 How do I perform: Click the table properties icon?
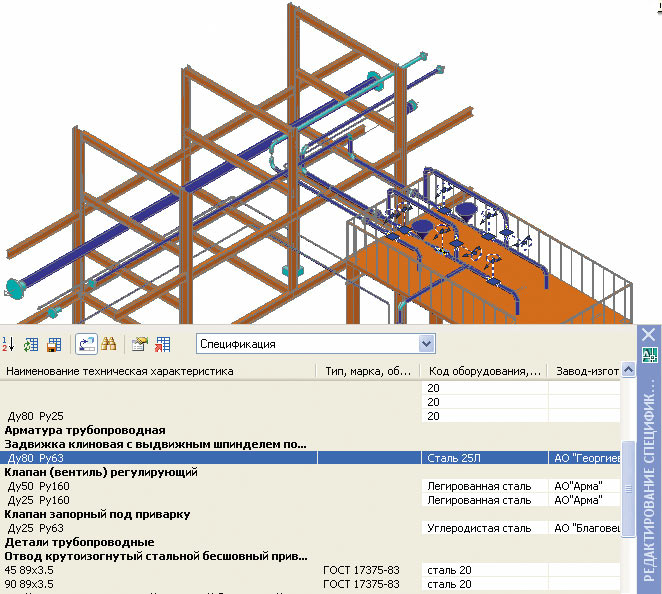[140, 344]
